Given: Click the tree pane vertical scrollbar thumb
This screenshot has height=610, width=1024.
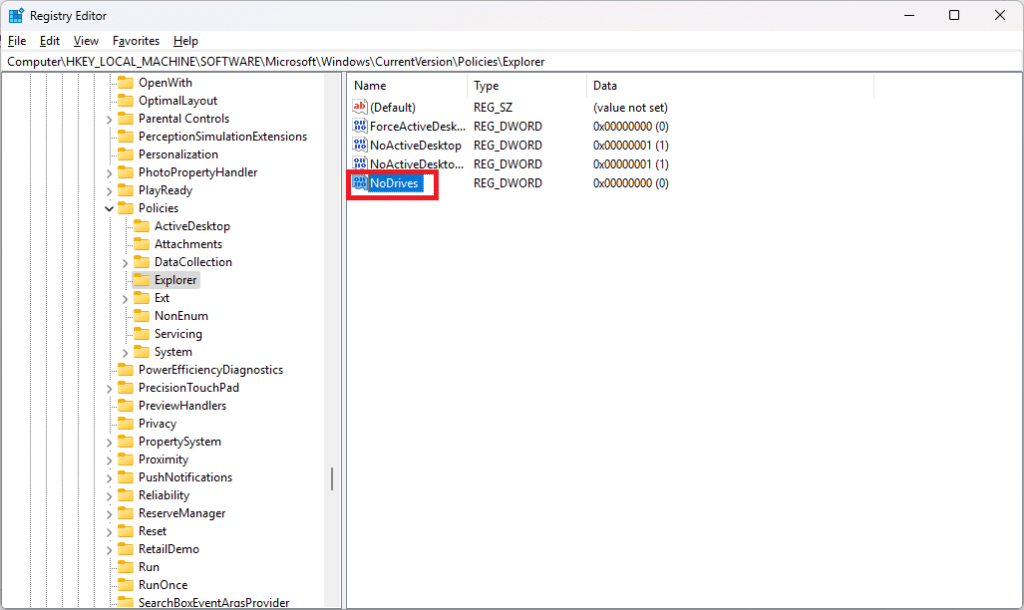Looking at the screenshot, I should (x=332, y=479).
